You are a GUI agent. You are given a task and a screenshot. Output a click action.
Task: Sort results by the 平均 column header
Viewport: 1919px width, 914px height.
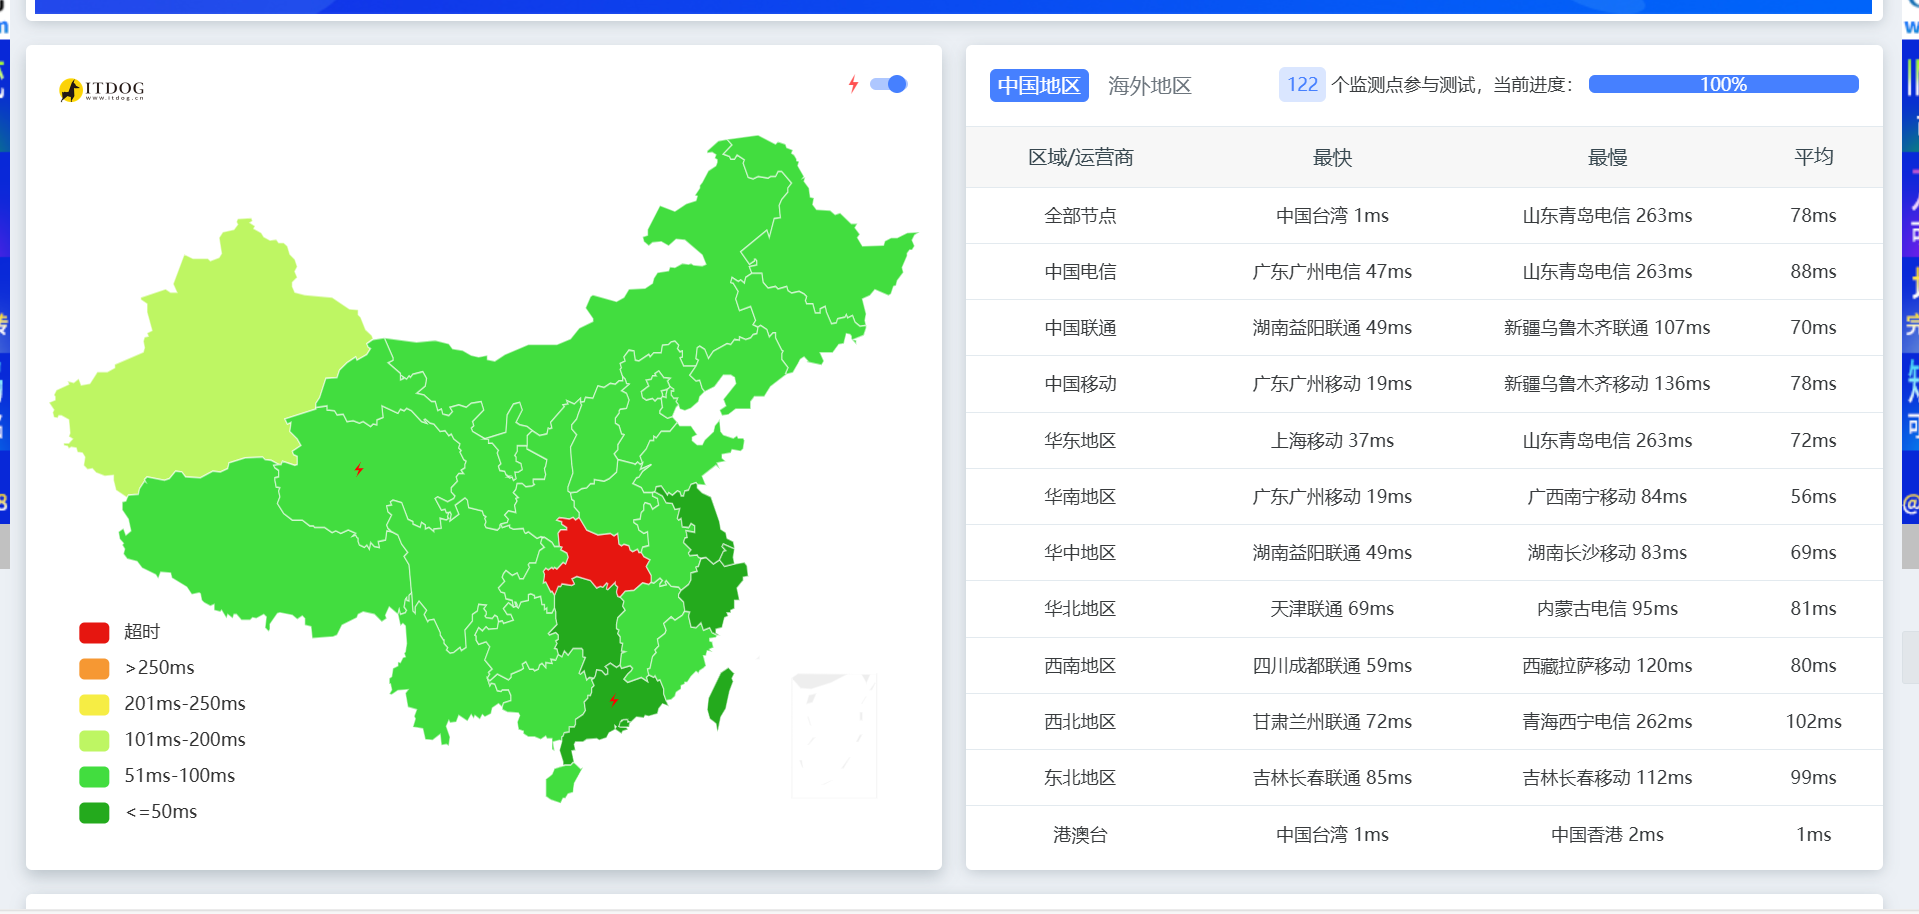[1813, 157]
